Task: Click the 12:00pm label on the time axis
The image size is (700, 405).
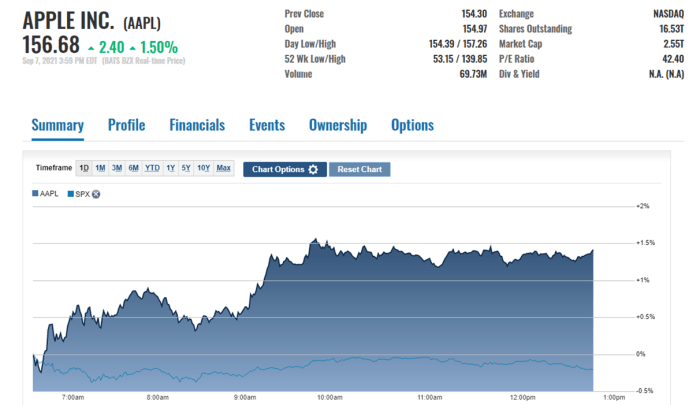Action: point(522,397)
